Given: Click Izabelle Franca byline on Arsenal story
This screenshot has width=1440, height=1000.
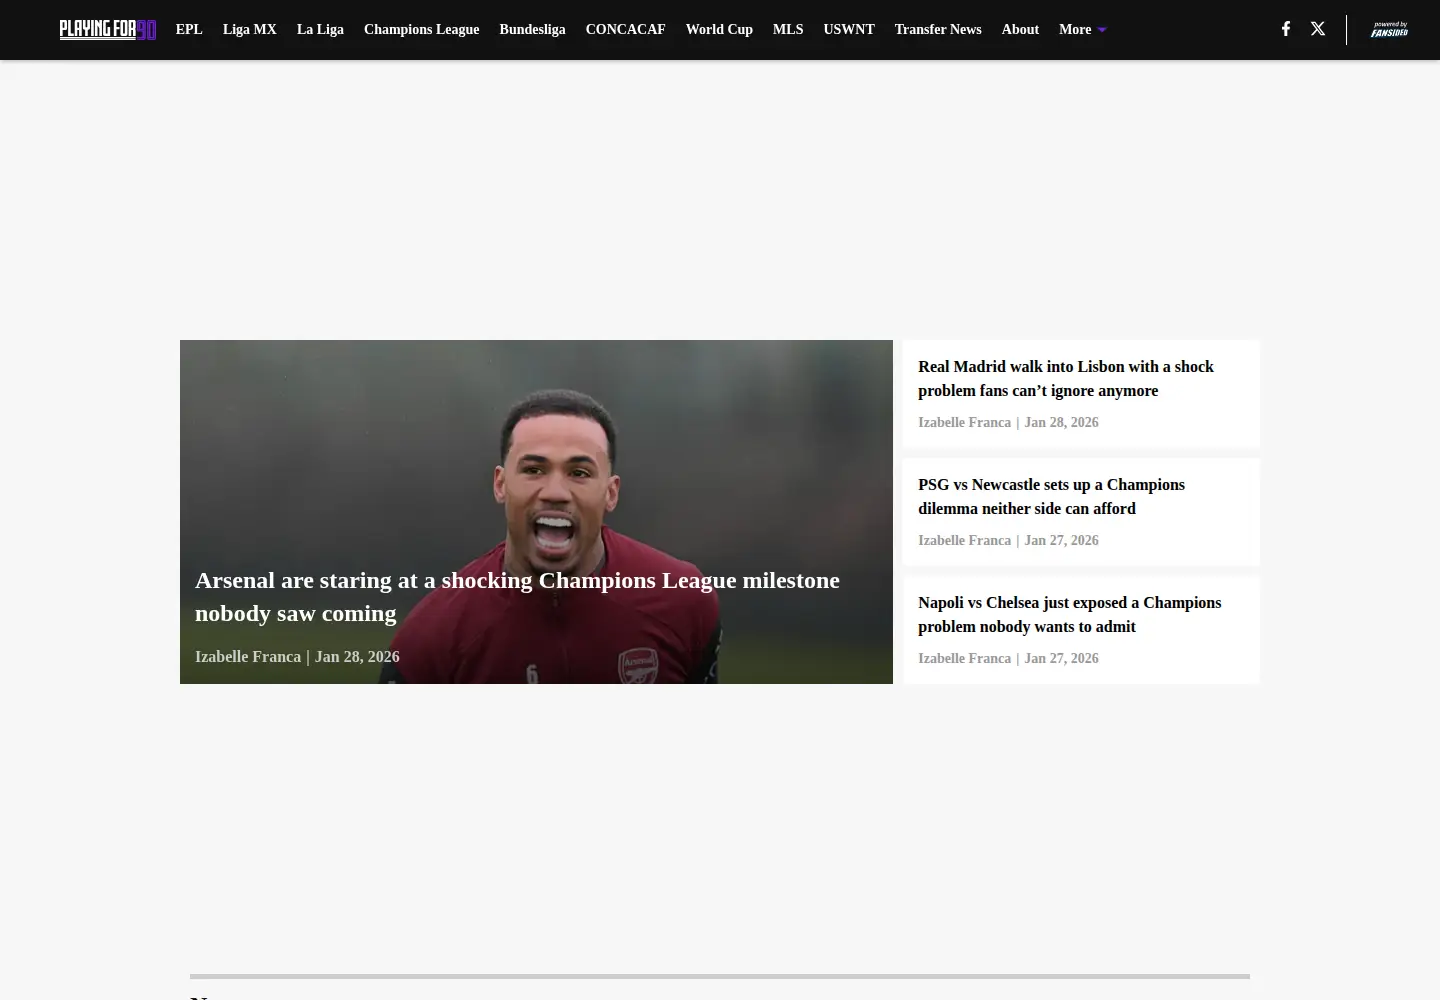Looking at the screenshot, I should [x=248, y=657].
